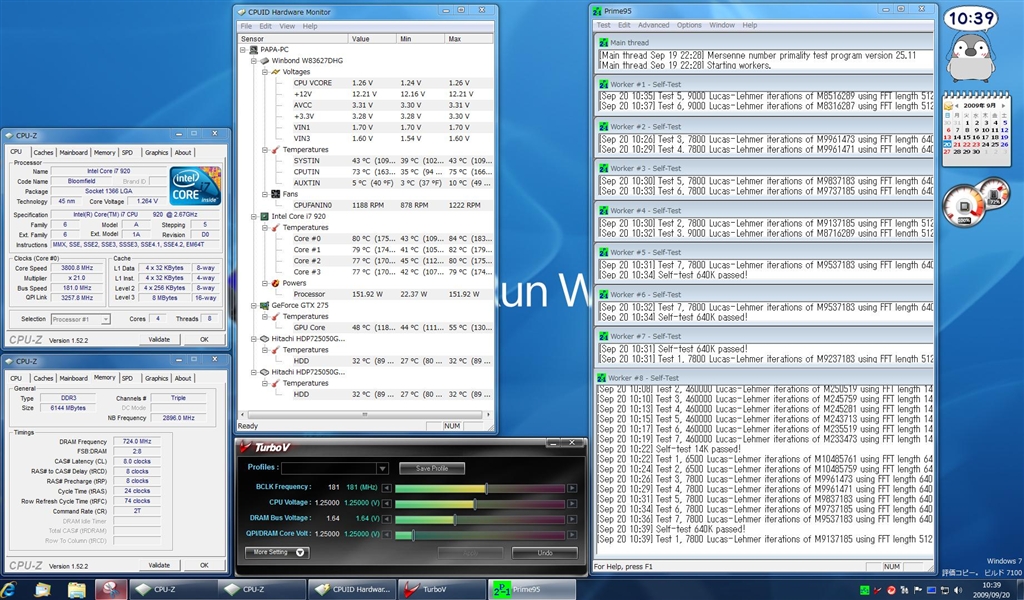This screenshot has height=600, width=1024.
Task: Click the Value column header
Action: [372, 39]
